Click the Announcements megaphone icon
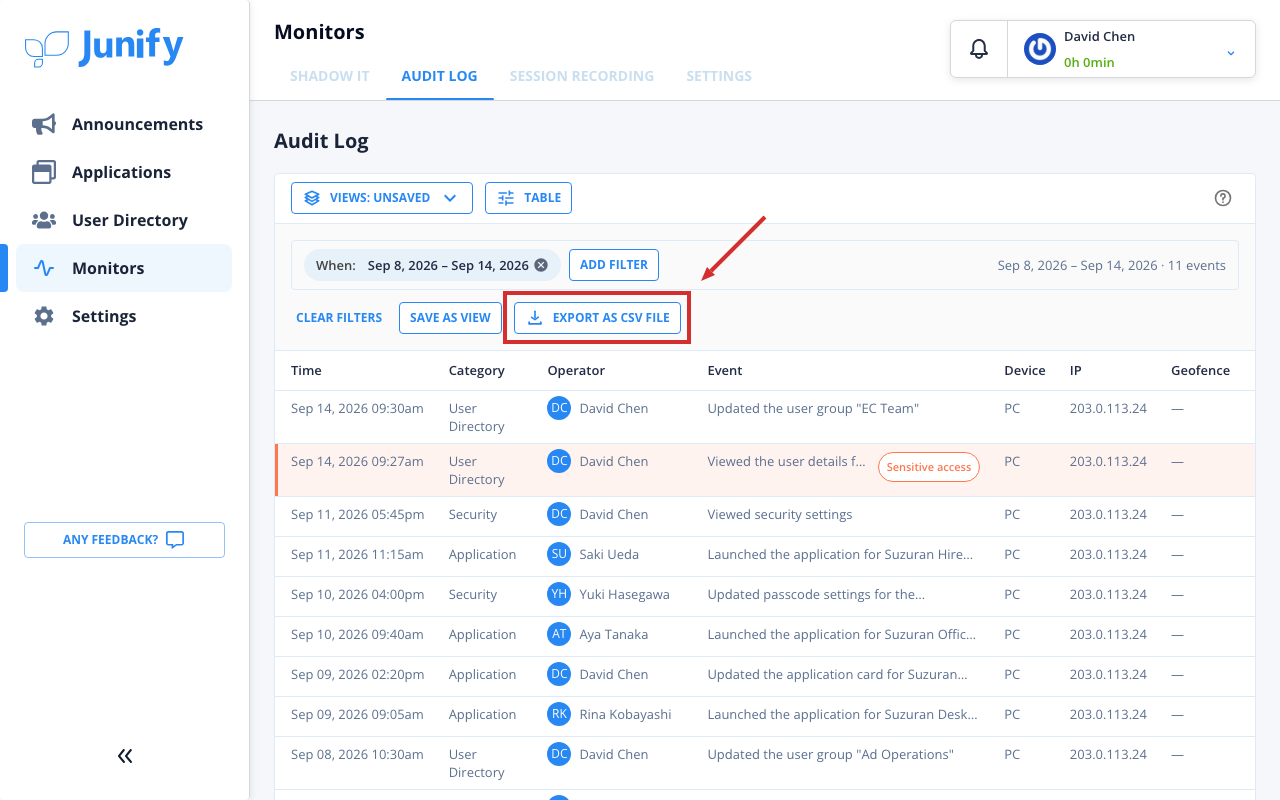This screenshot has height=800, width=1280. 44,124
